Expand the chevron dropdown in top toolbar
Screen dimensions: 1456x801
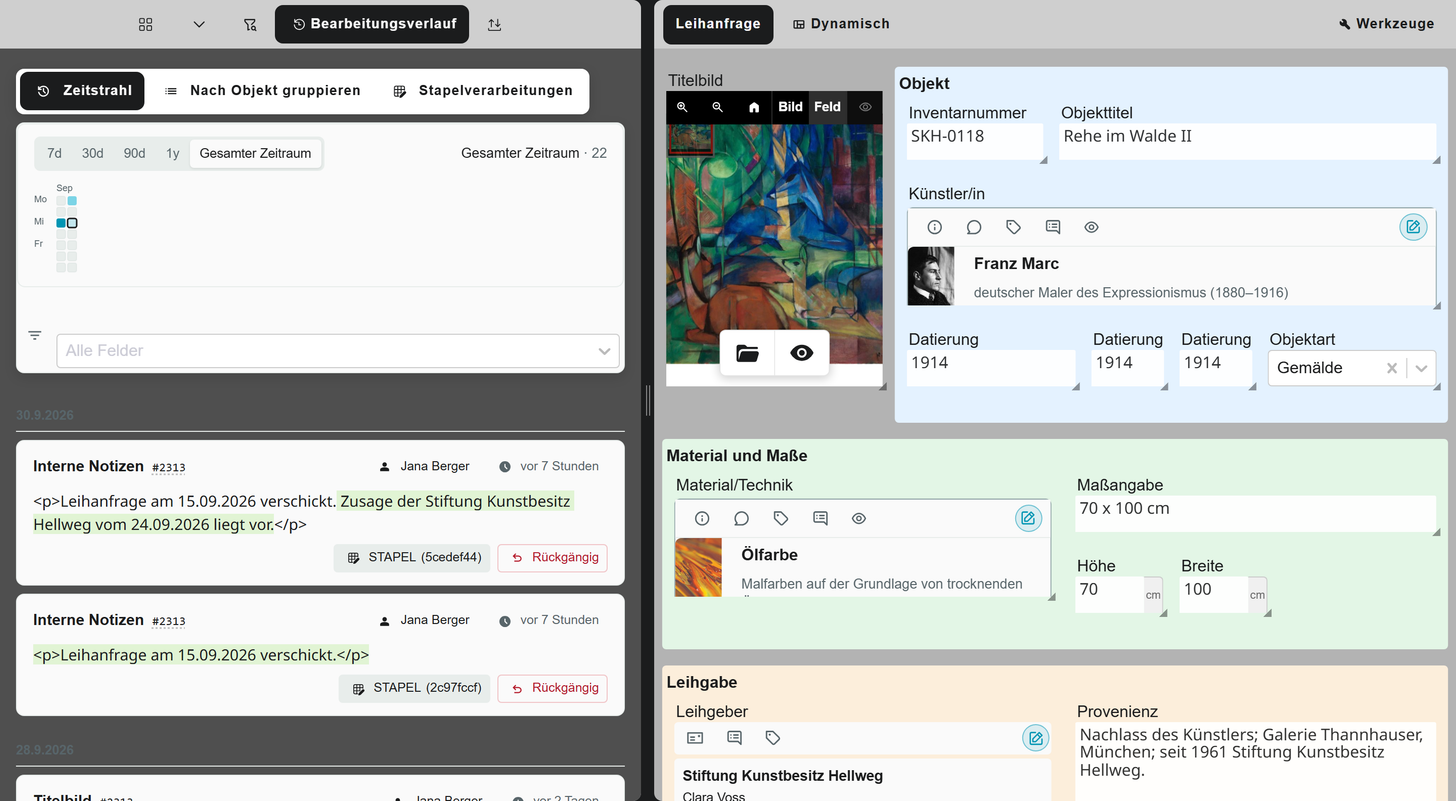(x=199, y=24)
